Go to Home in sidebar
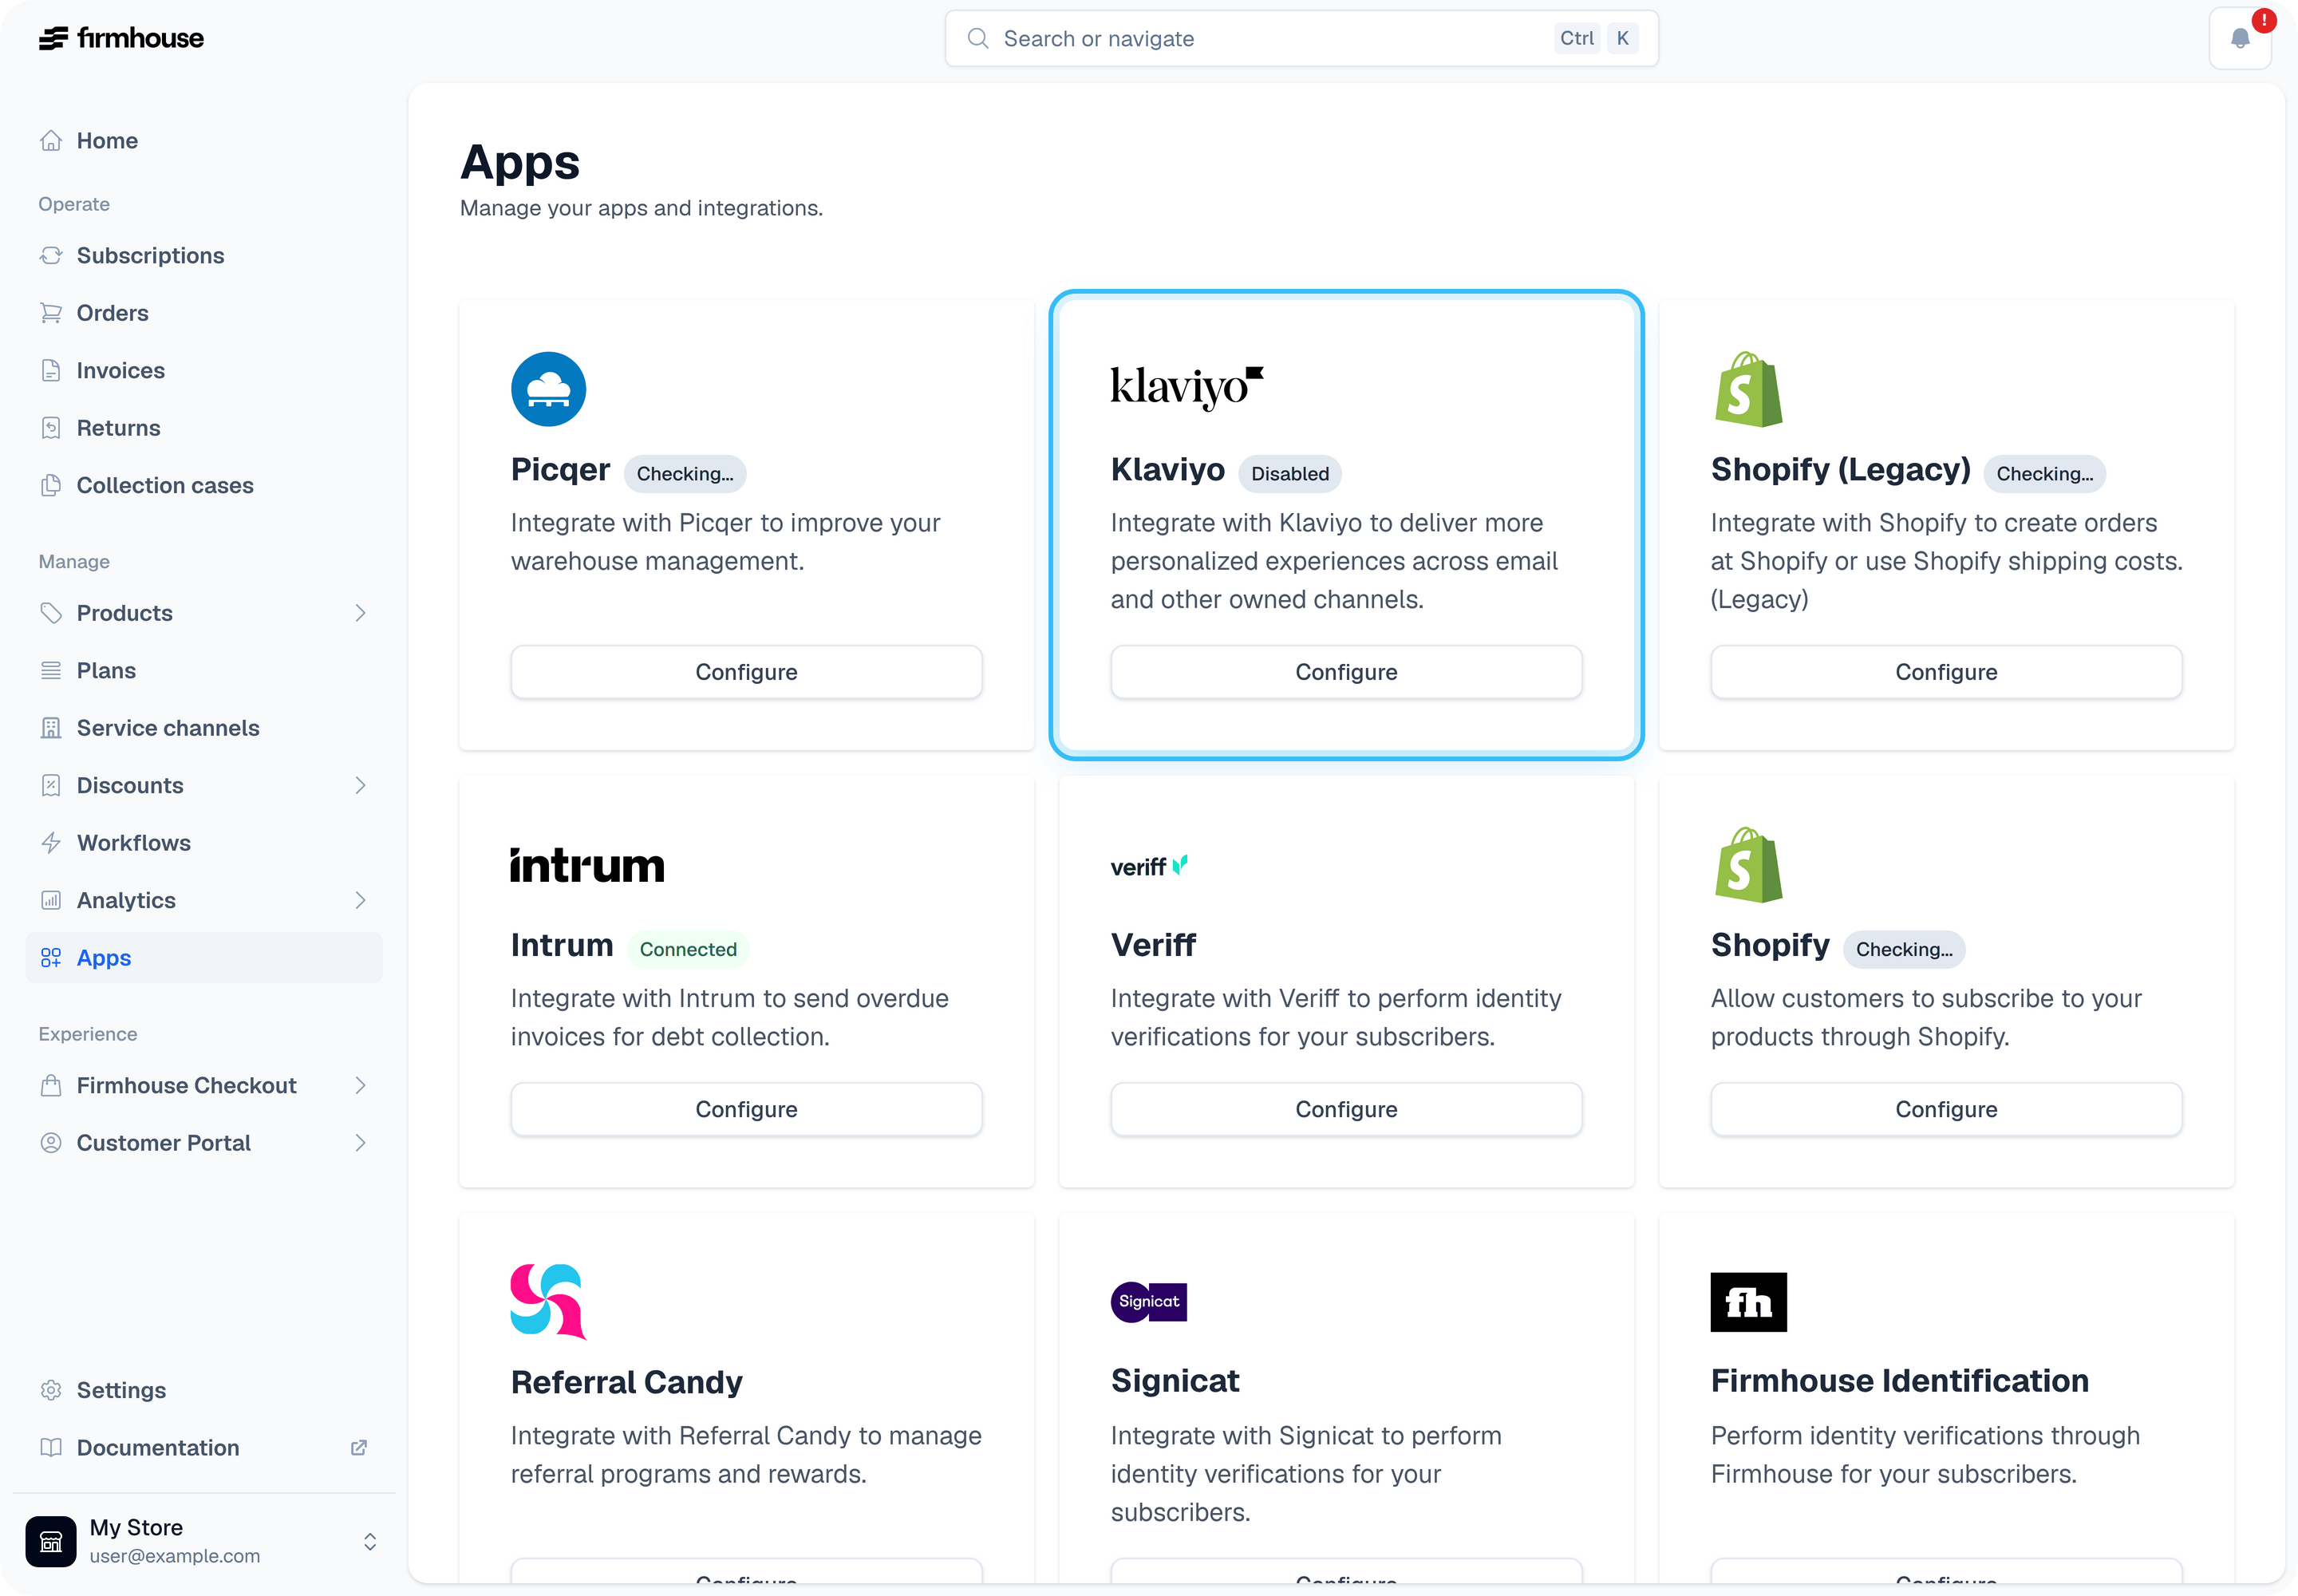 tap(204, 141)
